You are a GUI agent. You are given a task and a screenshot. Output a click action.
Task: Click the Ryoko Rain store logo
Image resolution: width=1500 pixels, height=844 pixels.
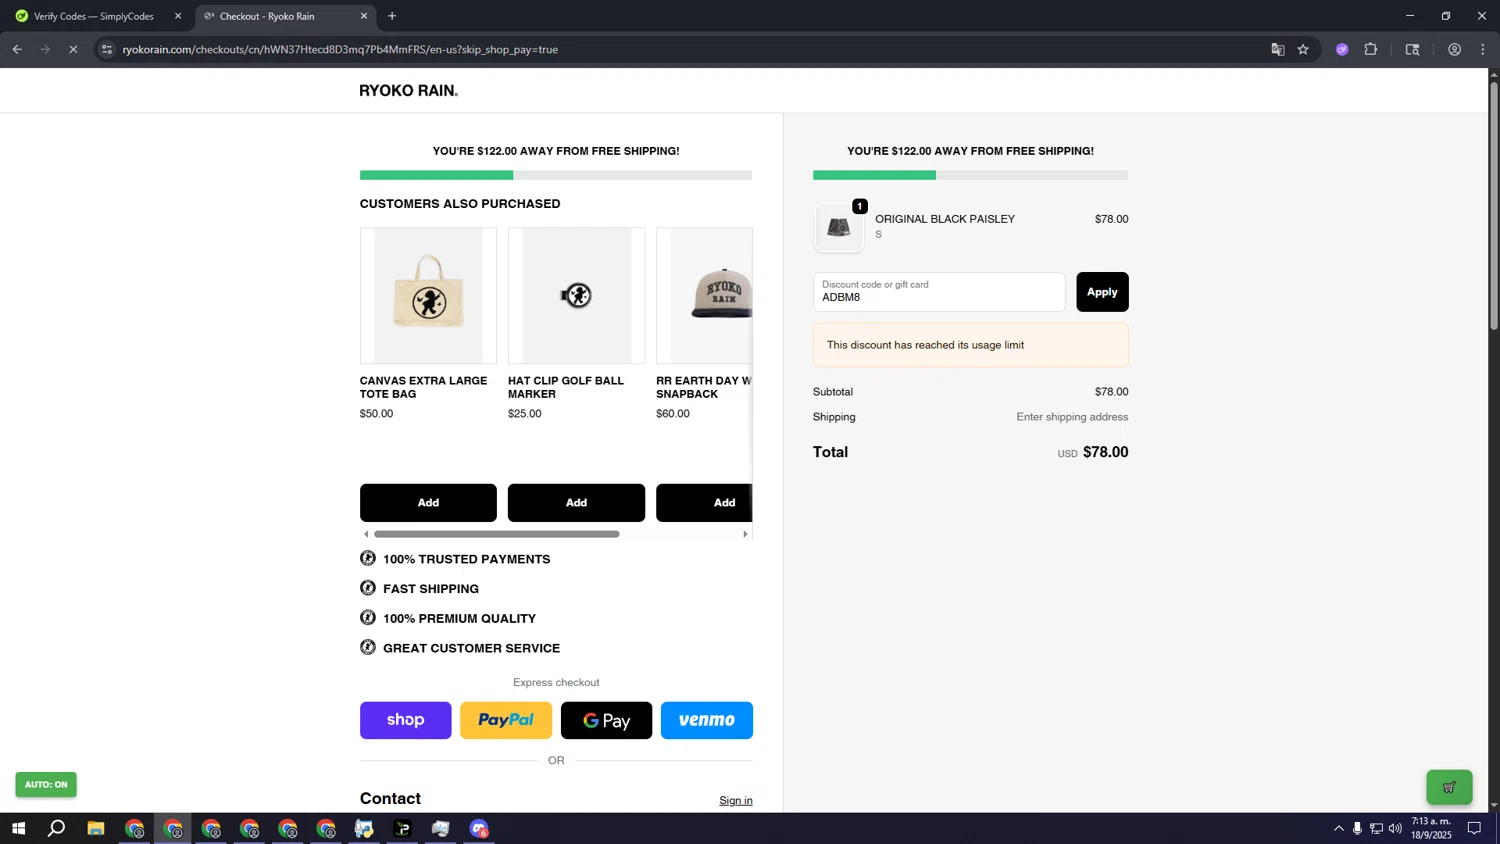(408, 90)
